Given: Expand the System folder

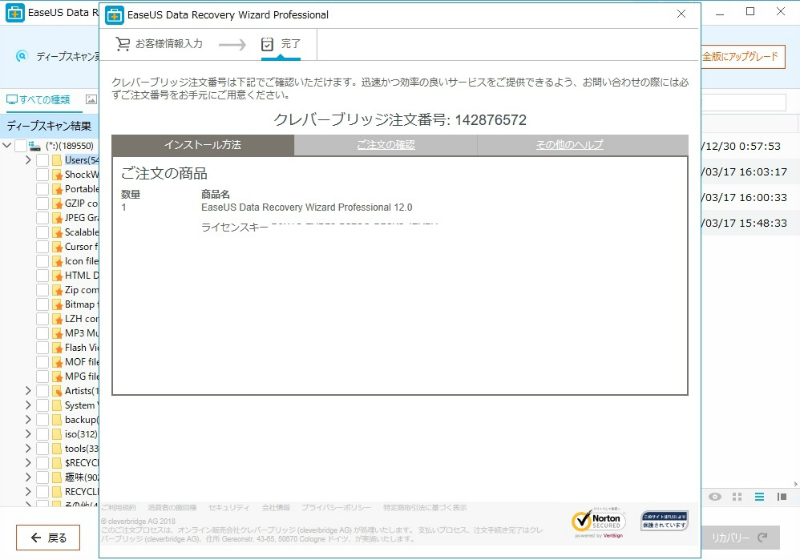Looking at the screenshot, I should click(28, 405).
